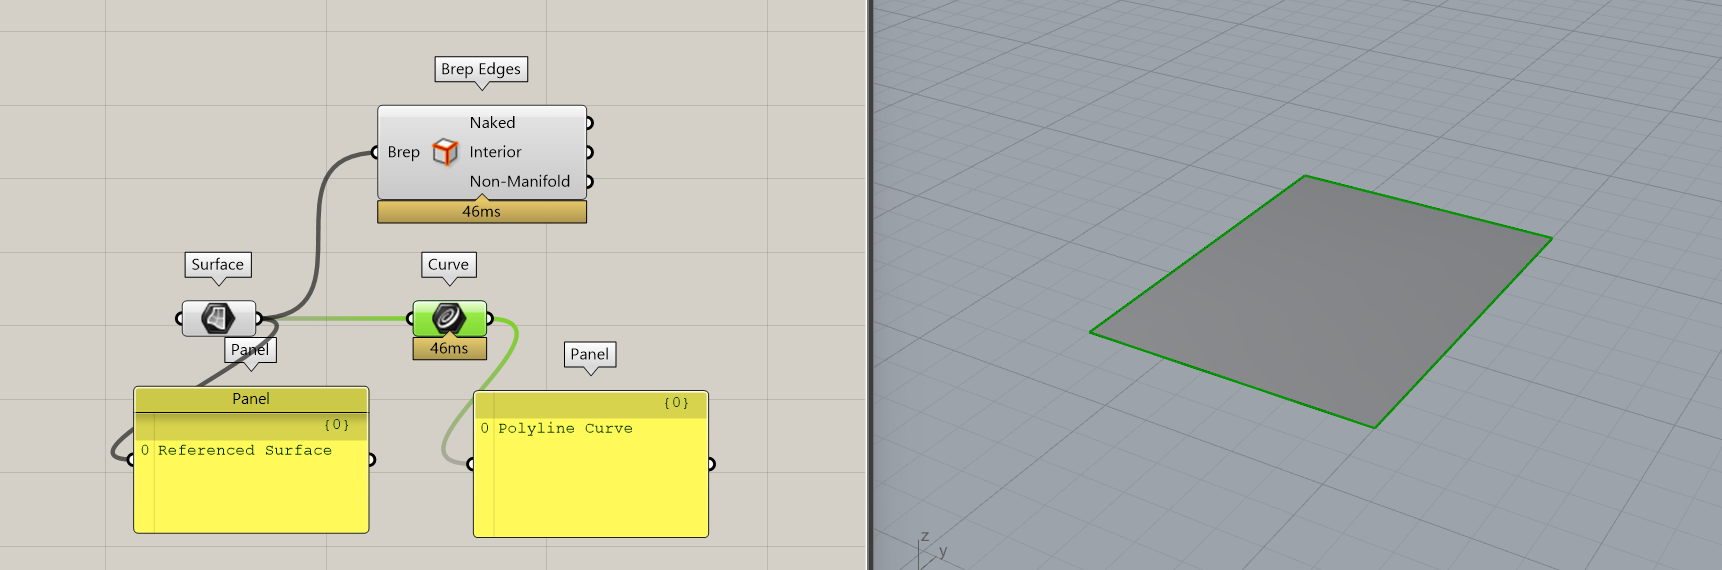Image resolution: width=1722 pixels, height=570 pixels.
Task: Click the Panel title bar of left panel
Action: (251, 399)
